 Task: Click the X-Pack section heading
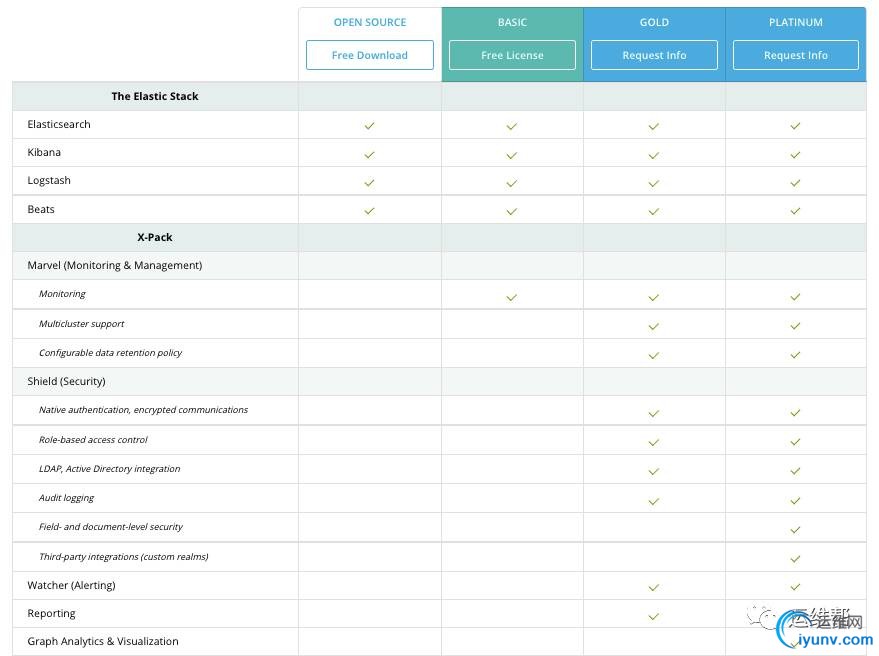coord(155,237)
